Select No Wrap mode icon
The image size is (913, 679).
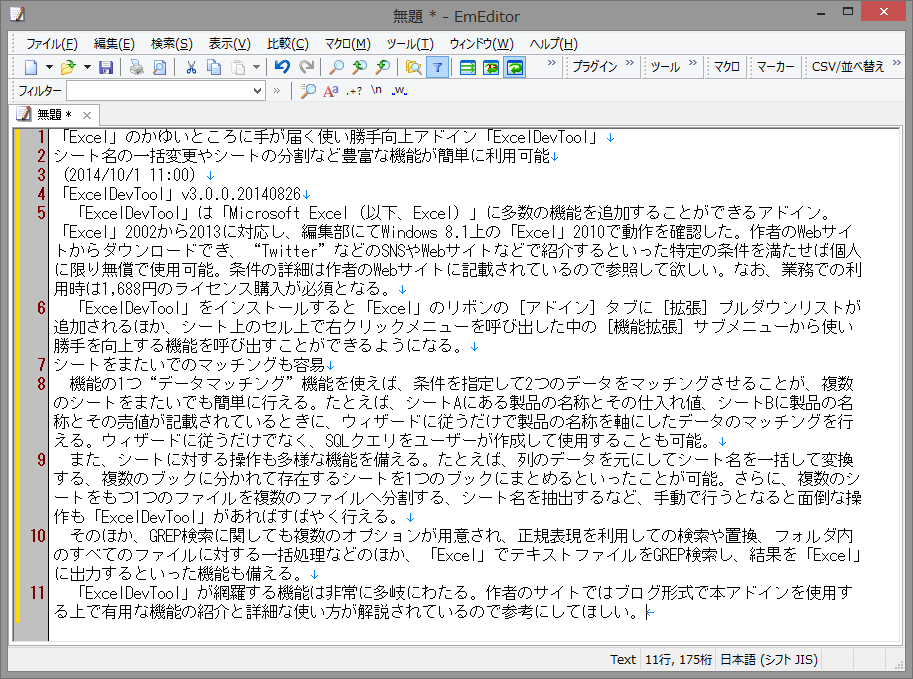tap(468, 68)
